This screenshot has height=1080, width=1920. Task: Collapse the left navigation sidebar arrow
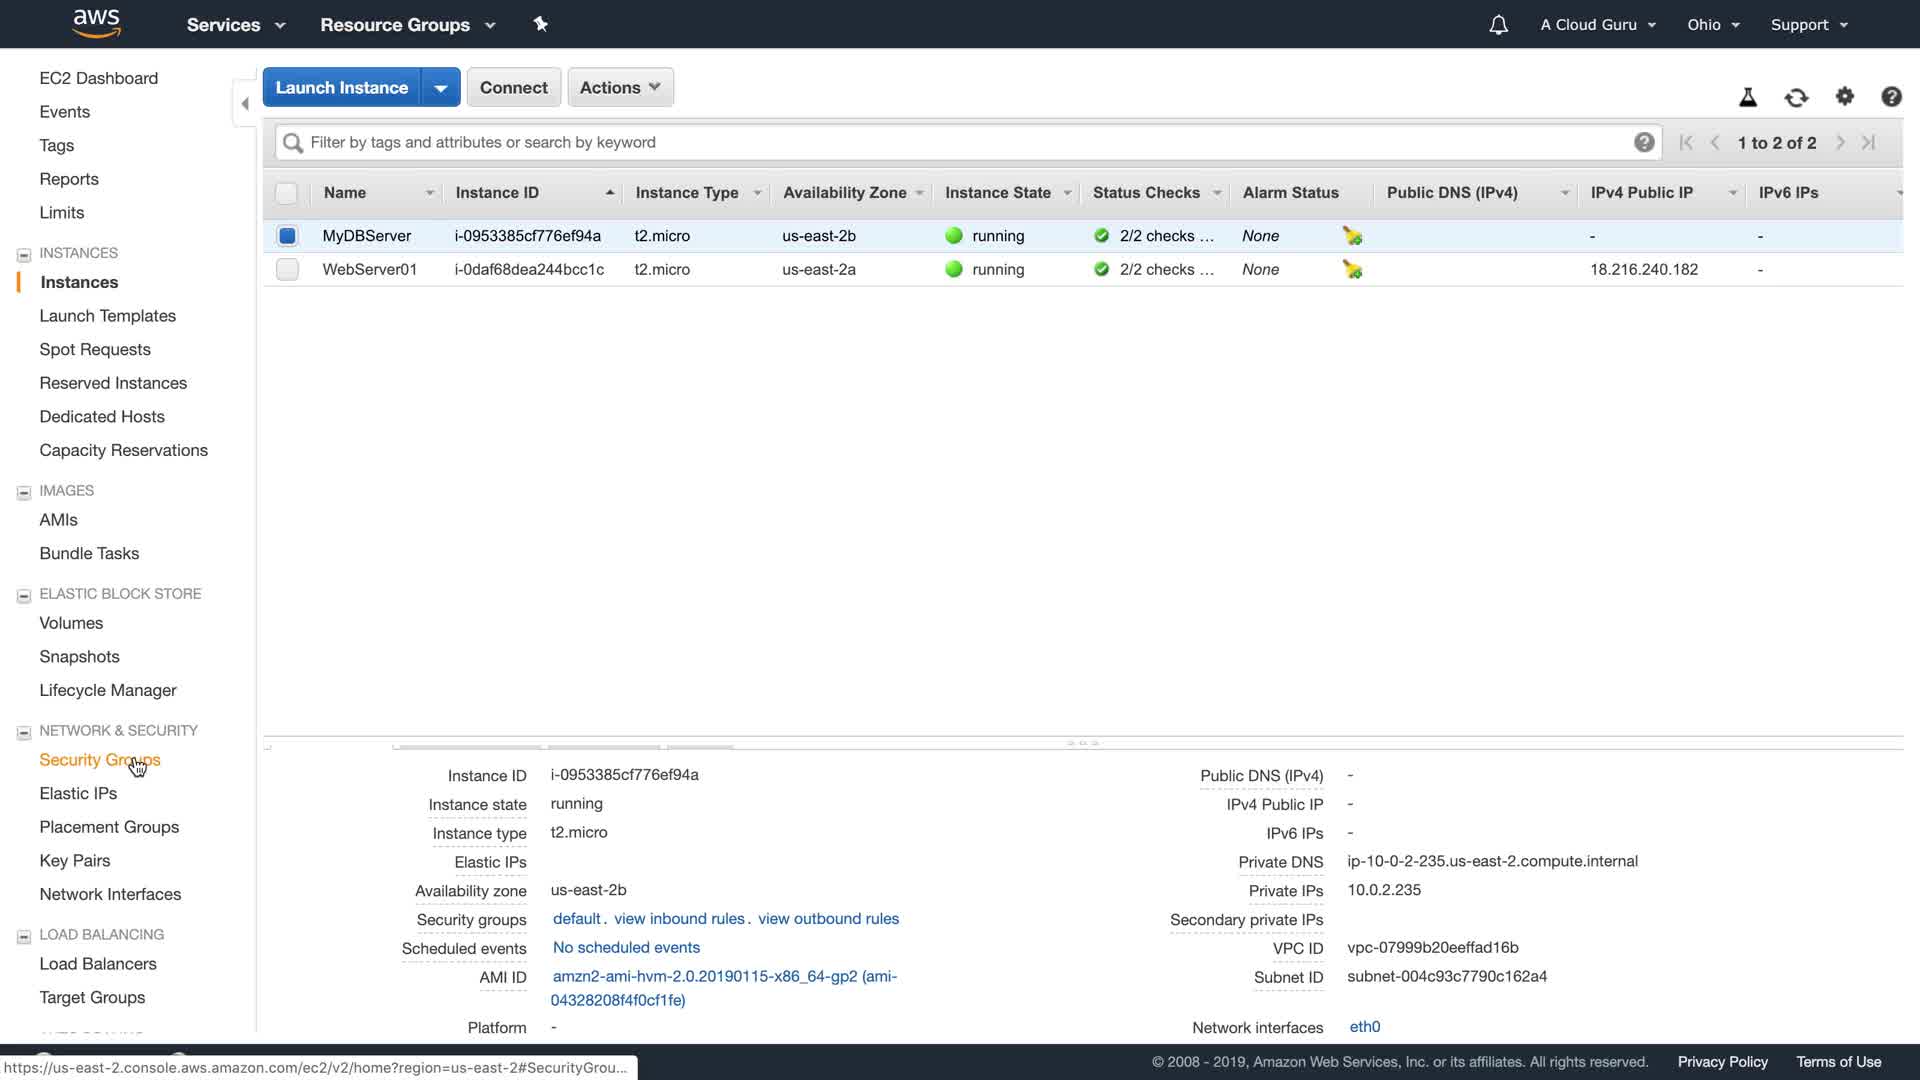coord(245,103)
